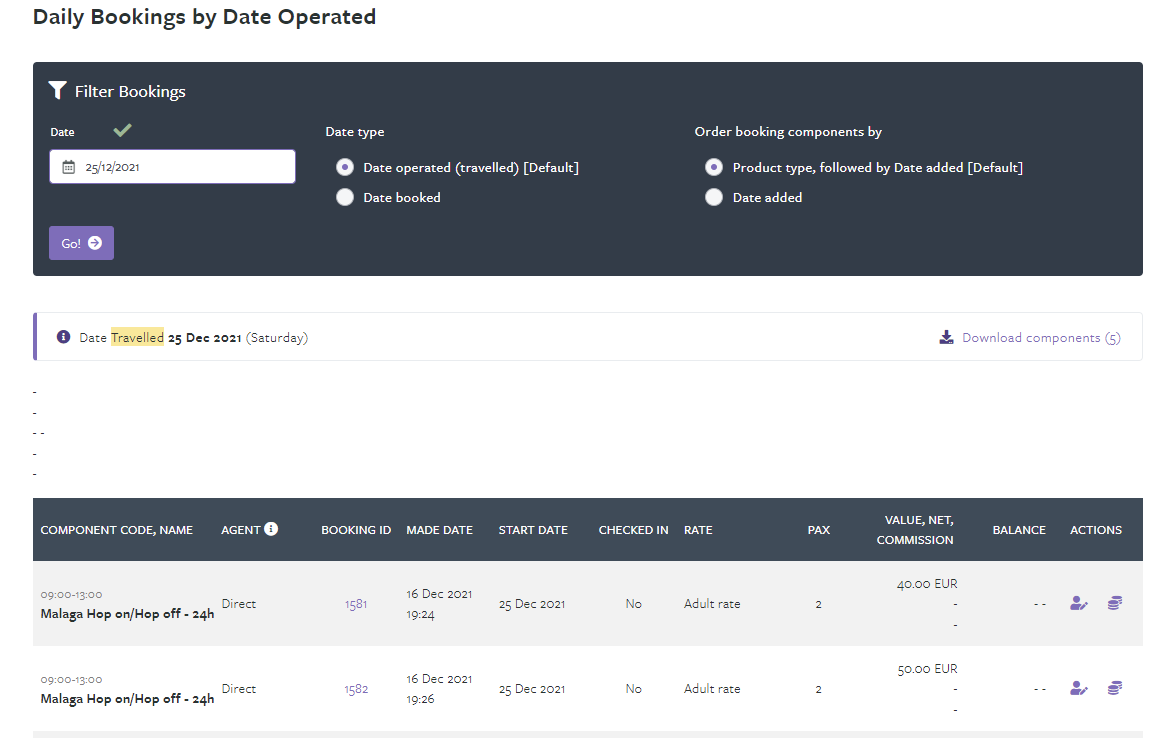Select Date booked radio button
1170x738 pixels.
pyautogui.click(x=345, y=197)
